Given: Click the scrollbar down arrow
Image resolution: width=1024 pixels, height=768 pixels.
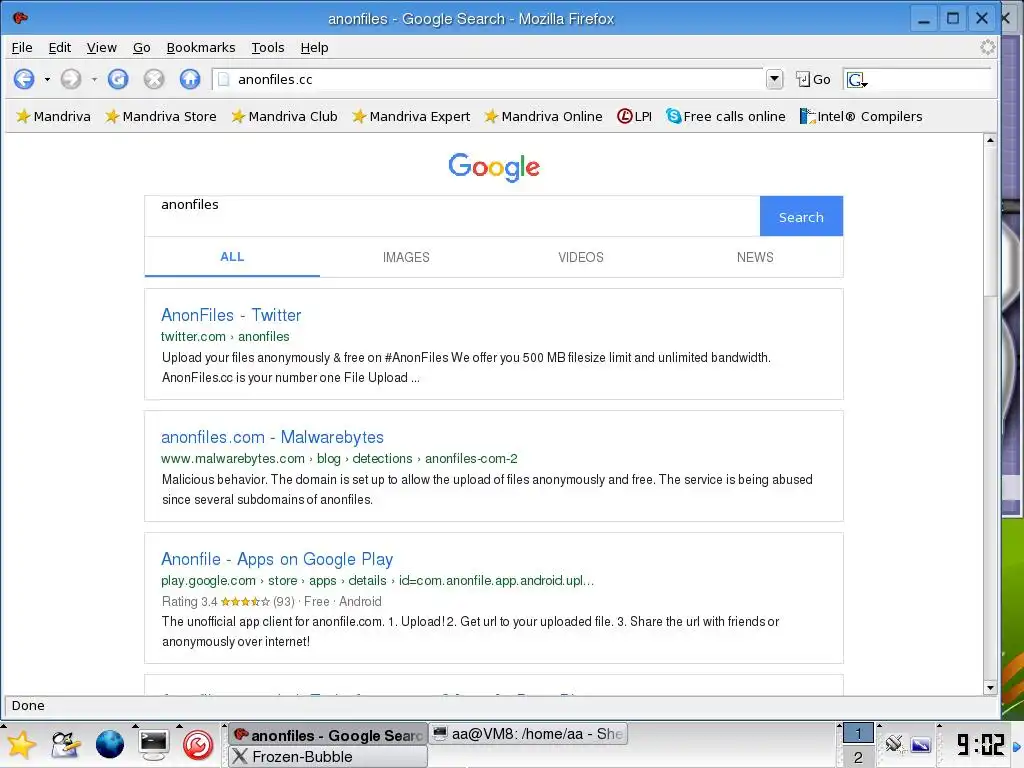Looking at the screenshot, I should (x=990, y=688).
